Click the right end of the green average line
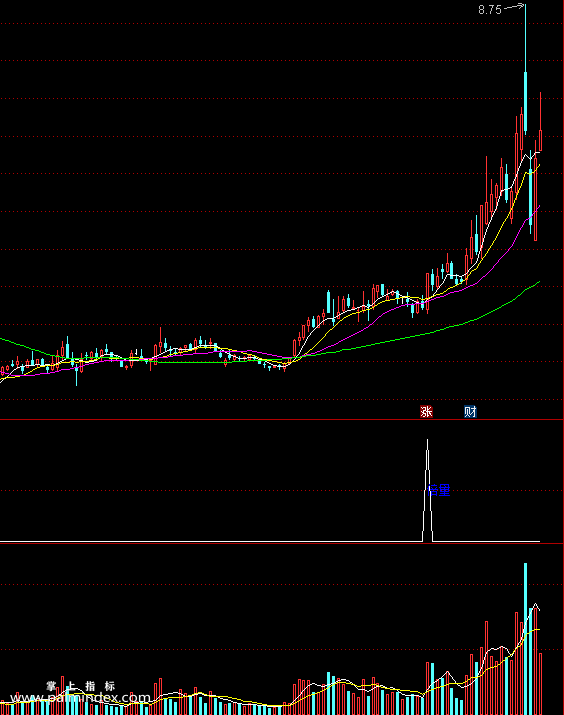 click(539, 282)
